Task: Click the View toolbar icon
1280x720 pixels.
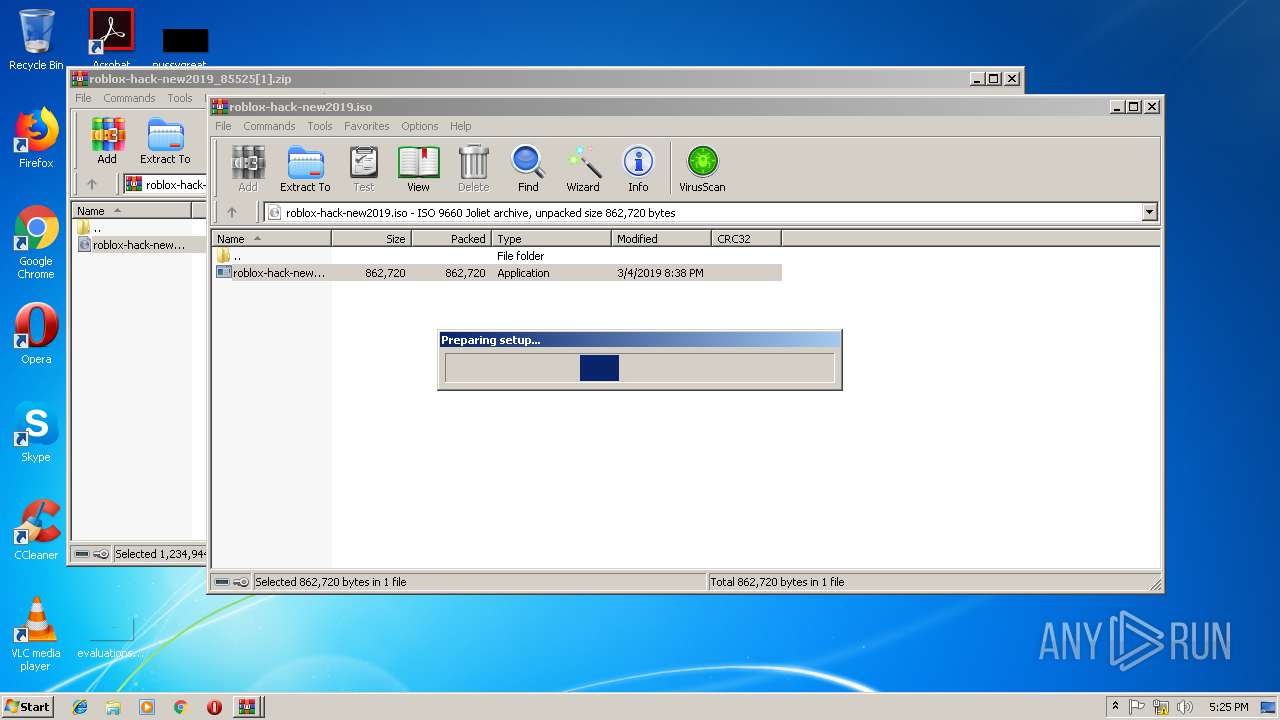Action: coord(418,169)
